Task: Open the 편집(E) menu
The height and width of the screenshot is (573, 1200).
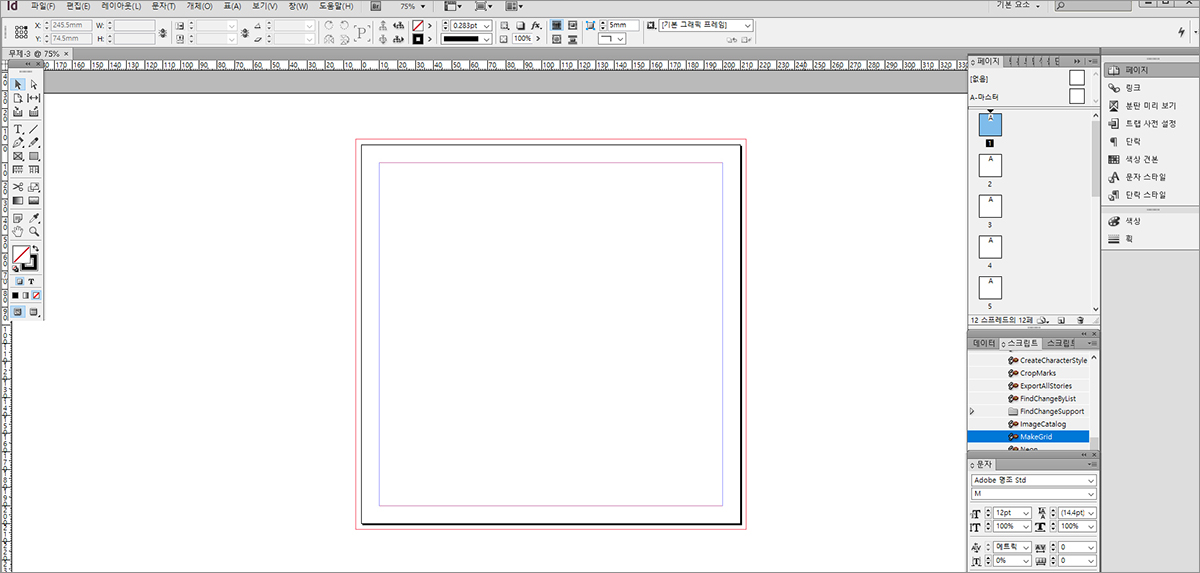Action: coord(76,6)
